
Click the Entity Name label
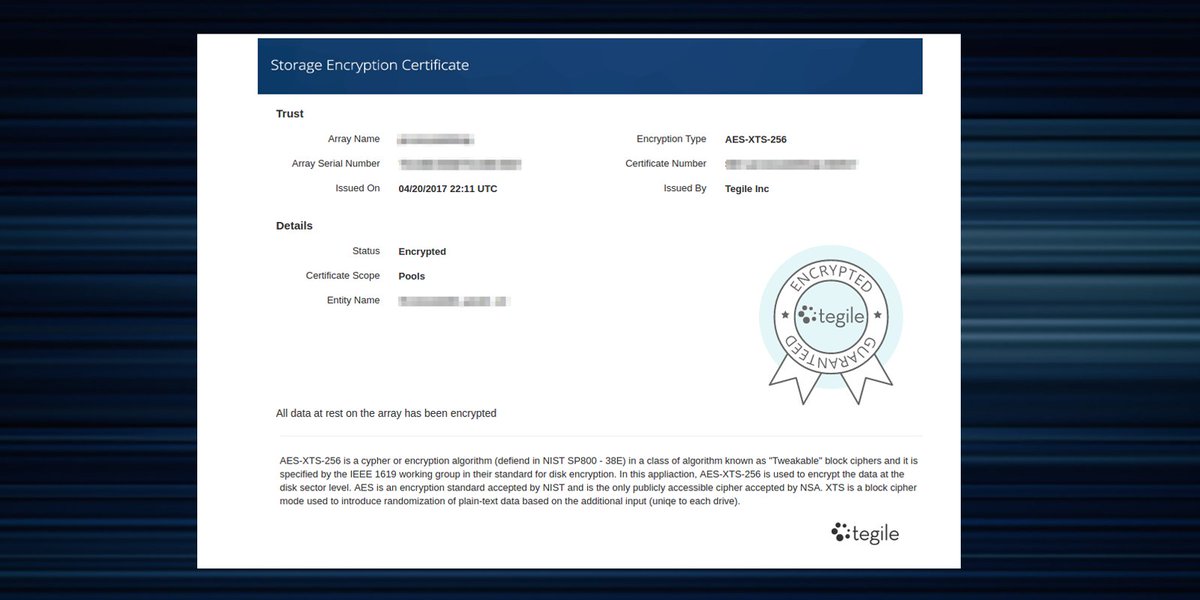353,300
